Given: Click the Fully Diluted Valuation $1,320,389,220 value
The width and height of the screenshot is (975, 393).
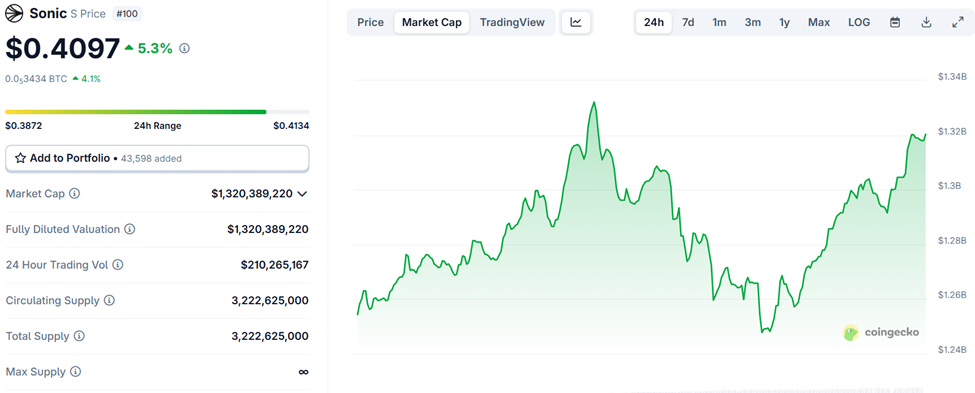Looking at the screenshot, I should [x=268, y=229].
